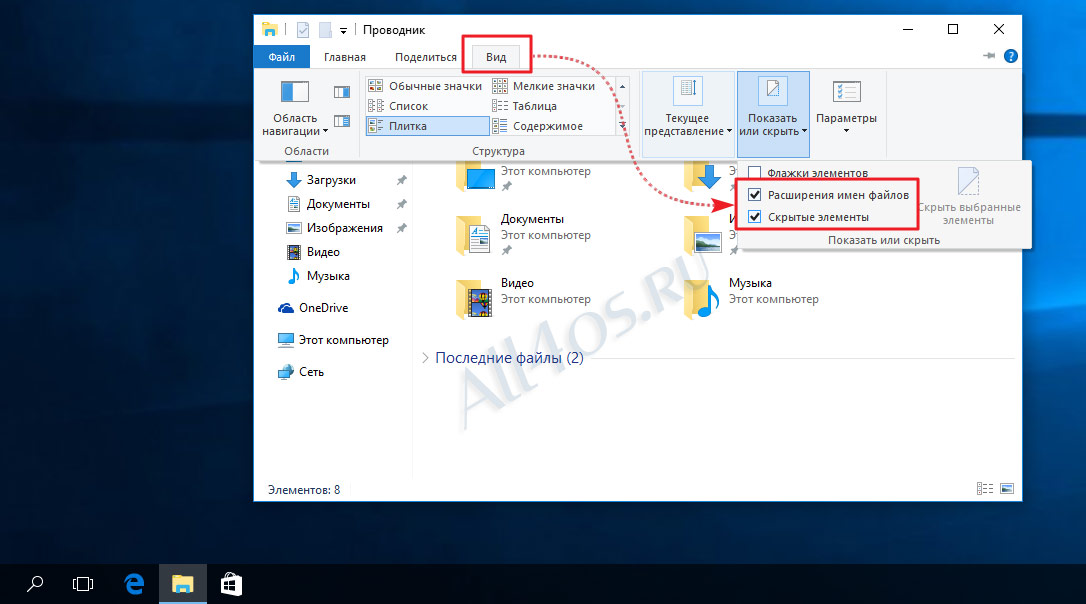This screenshot has height=604, width=1086.
Task: Open the Файл menu tab
Action: pyautogui.click(x=282, y=57)
